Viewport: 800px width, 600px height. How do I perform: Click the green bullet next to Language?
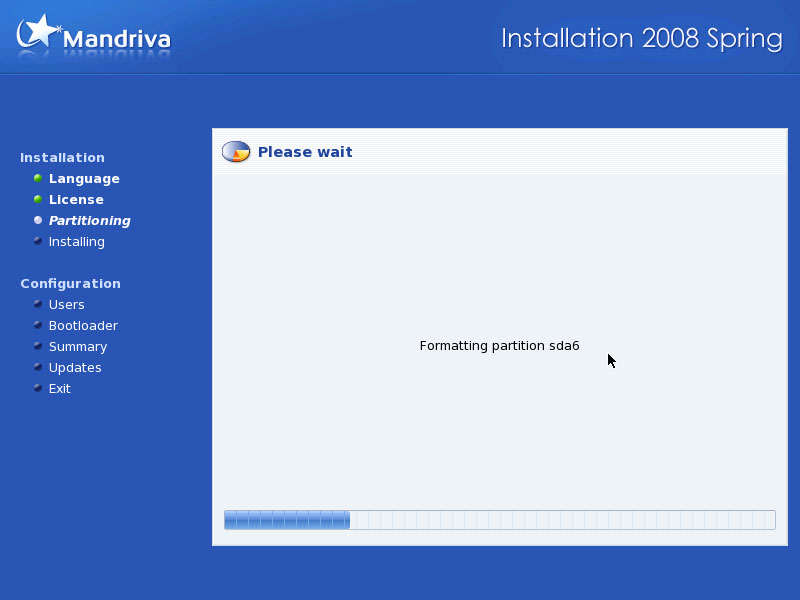[x=38, y=178]
